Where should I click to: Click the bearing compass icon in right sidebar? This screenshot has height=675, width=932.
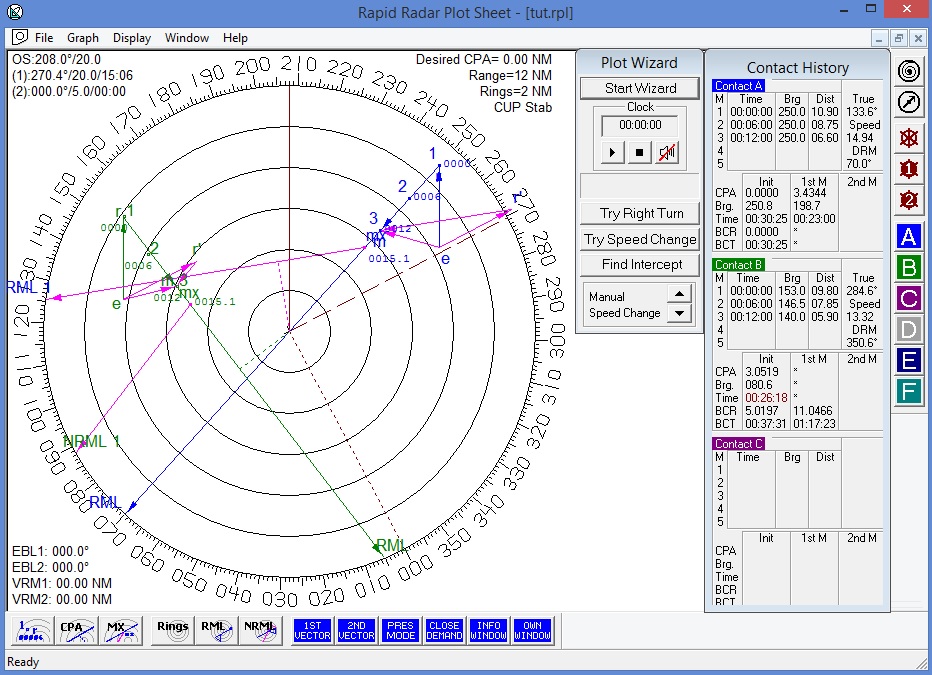click(x=908, y=101)
